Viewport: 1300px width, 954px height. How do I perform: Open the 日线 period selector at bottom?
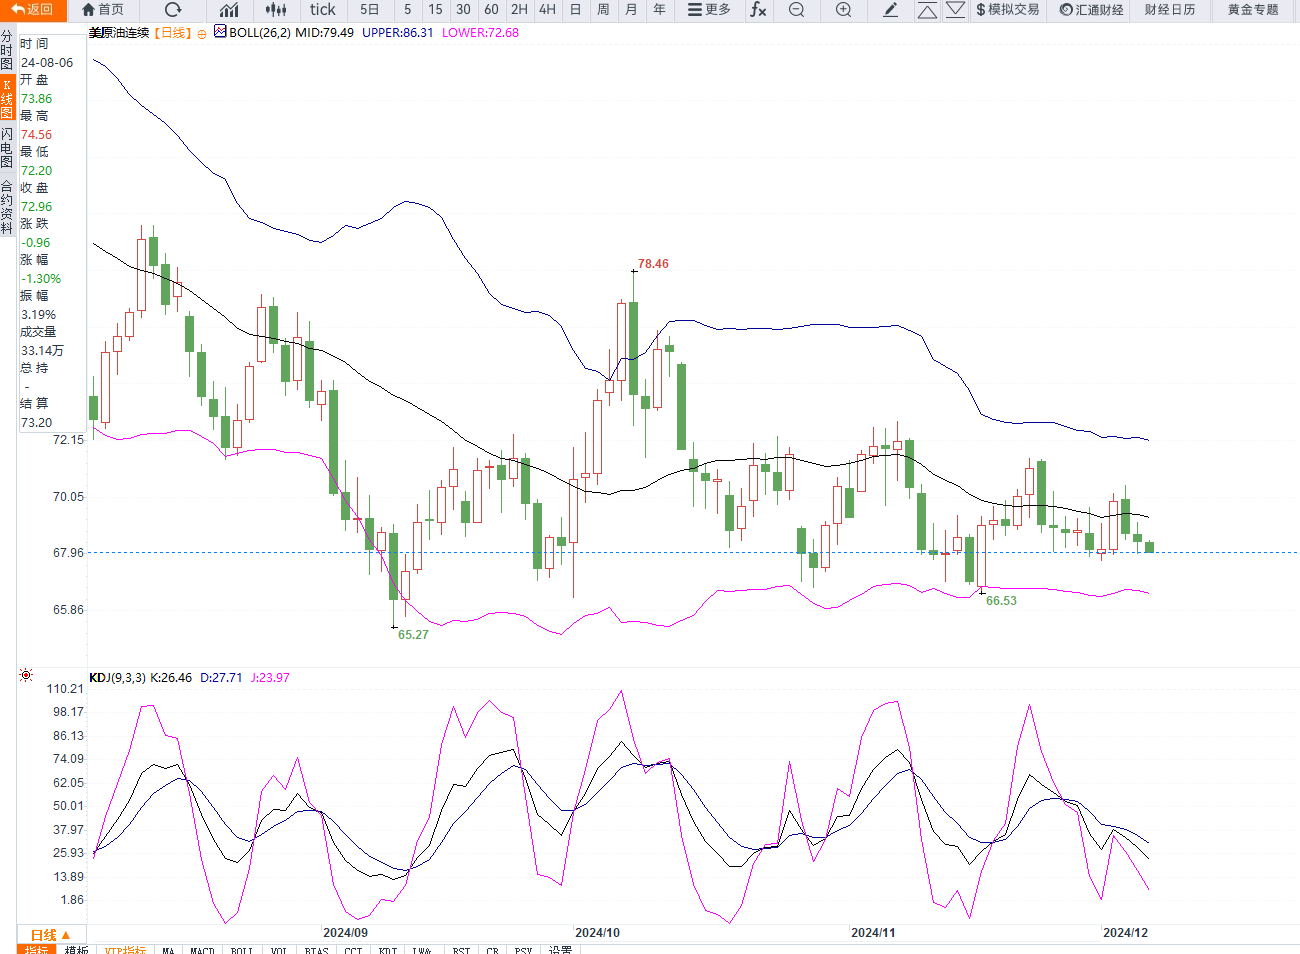(x=49, y=935)
